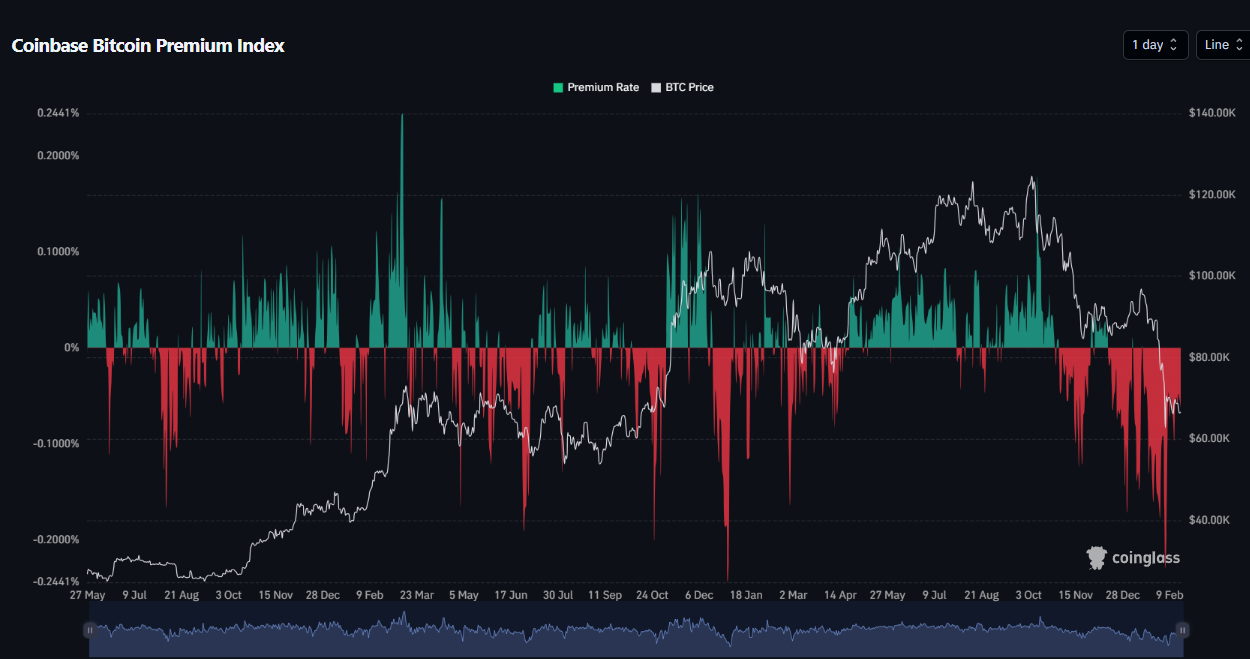Click the -0.2000% left axis label
Viewport: 1250px width, 659px height.
[56, 540]
